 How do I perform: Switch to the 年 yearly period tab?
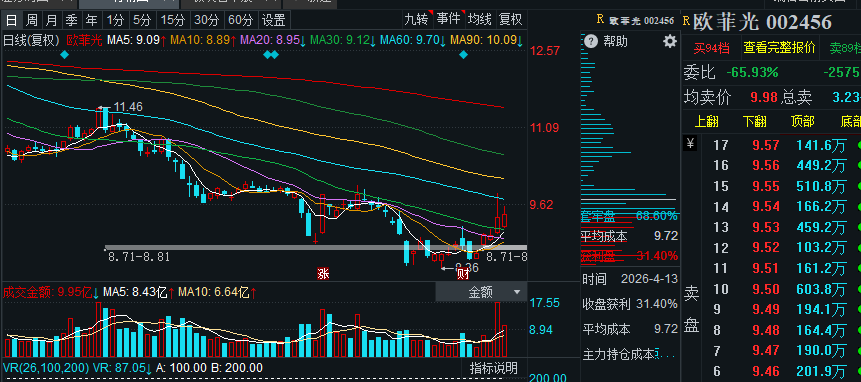[x=91, y=21]
